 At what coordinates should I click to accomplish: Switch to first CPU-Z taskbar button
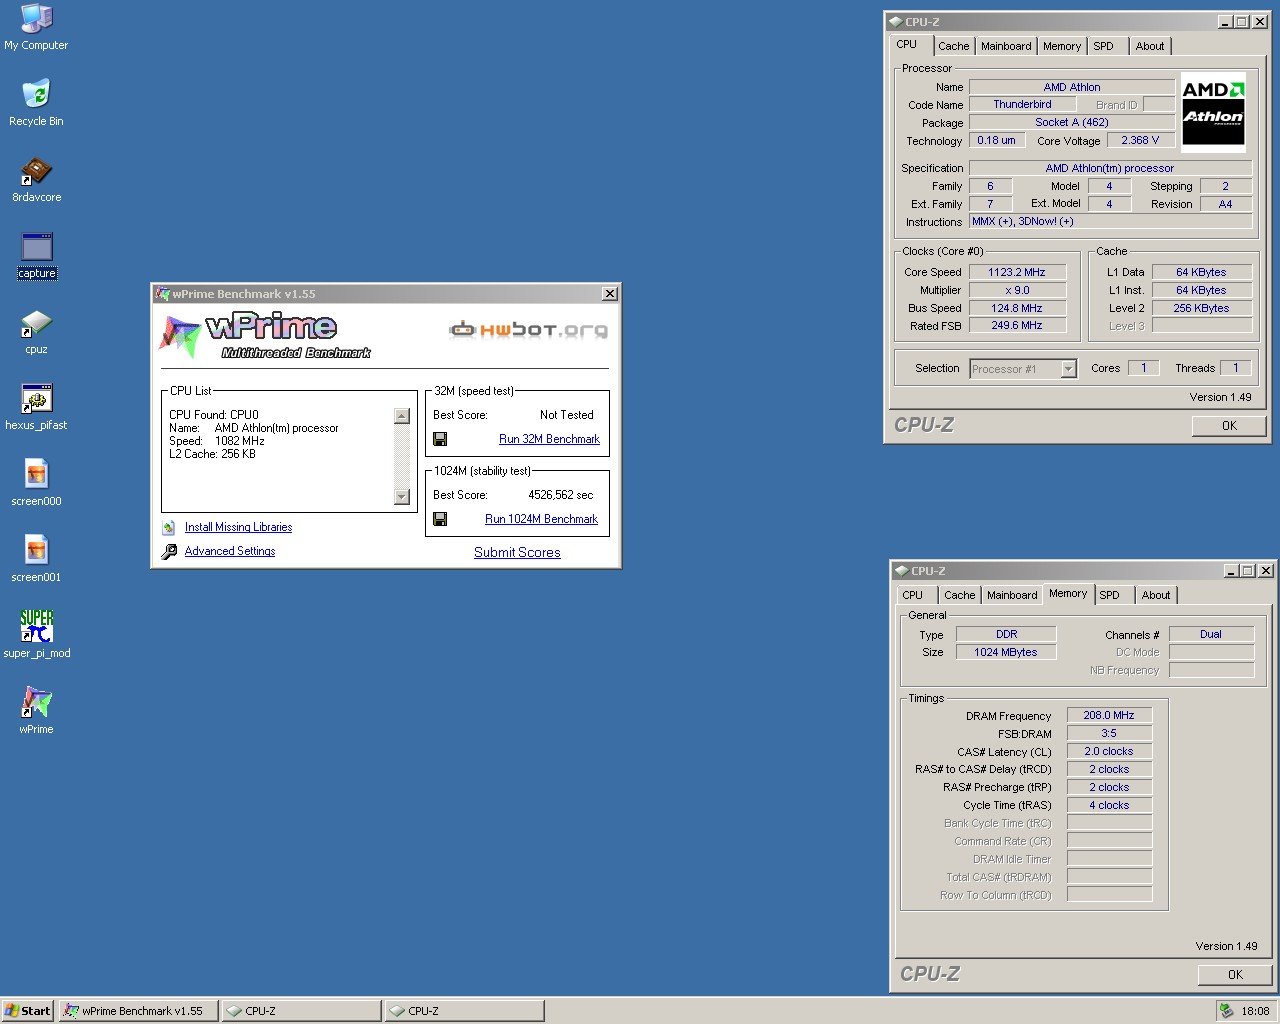(301, 1011)
